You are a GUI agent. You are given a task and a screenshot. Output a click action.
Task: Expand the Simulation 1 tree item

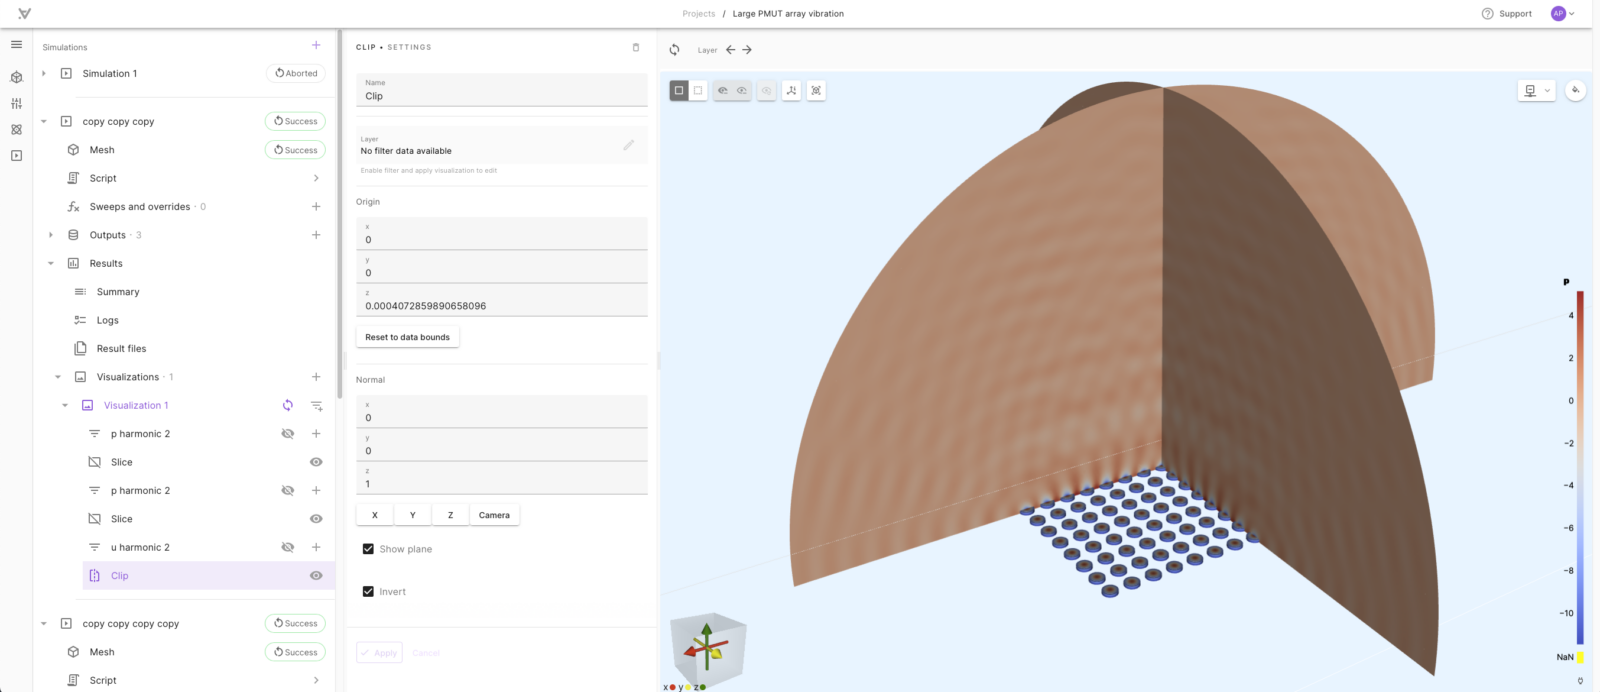pos(44,73)
